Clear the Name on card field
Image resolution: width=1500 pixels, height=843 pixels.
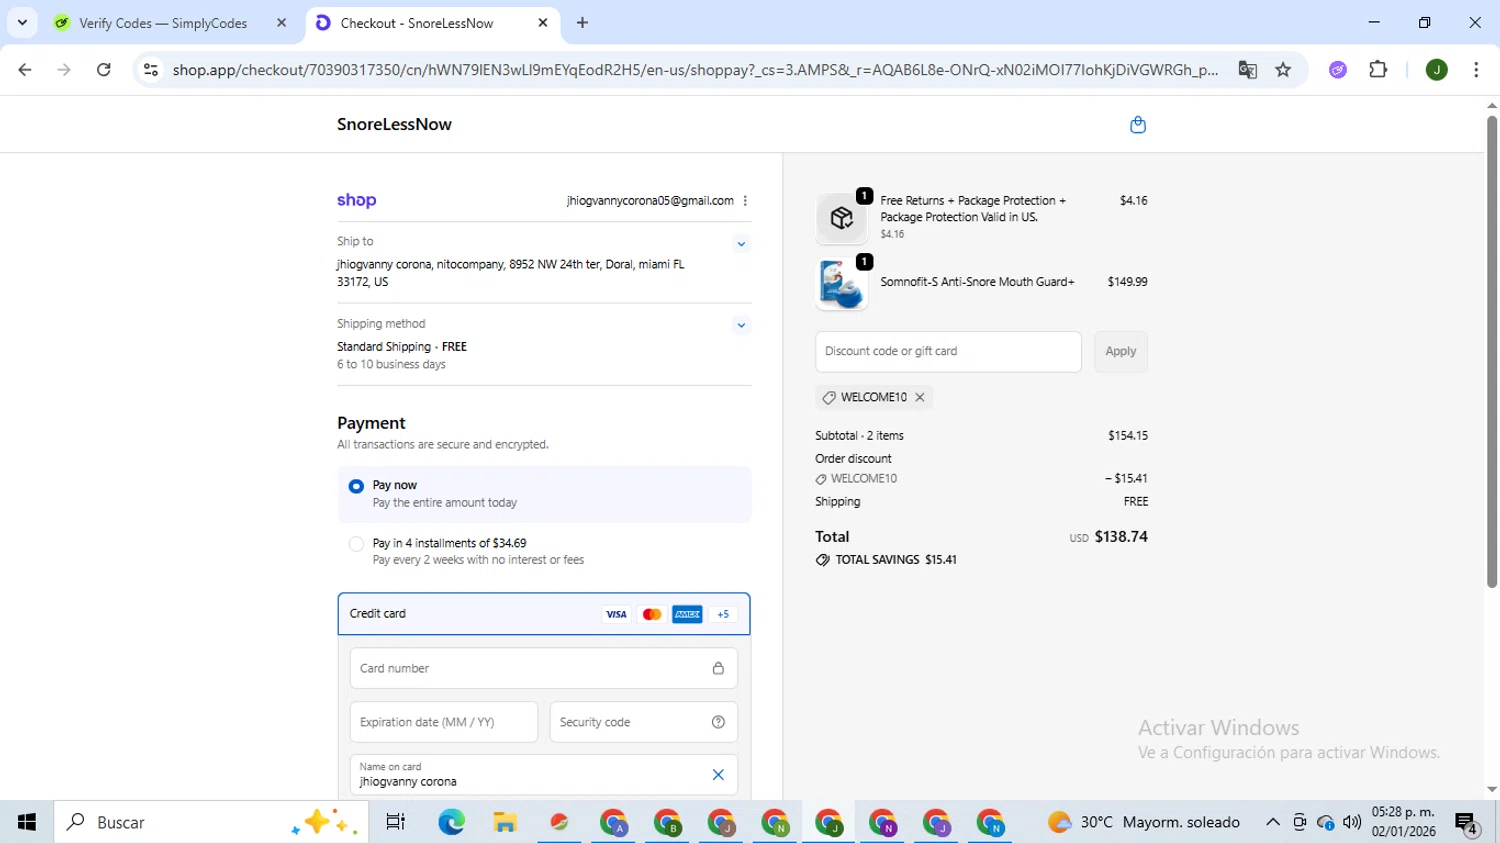718,774
